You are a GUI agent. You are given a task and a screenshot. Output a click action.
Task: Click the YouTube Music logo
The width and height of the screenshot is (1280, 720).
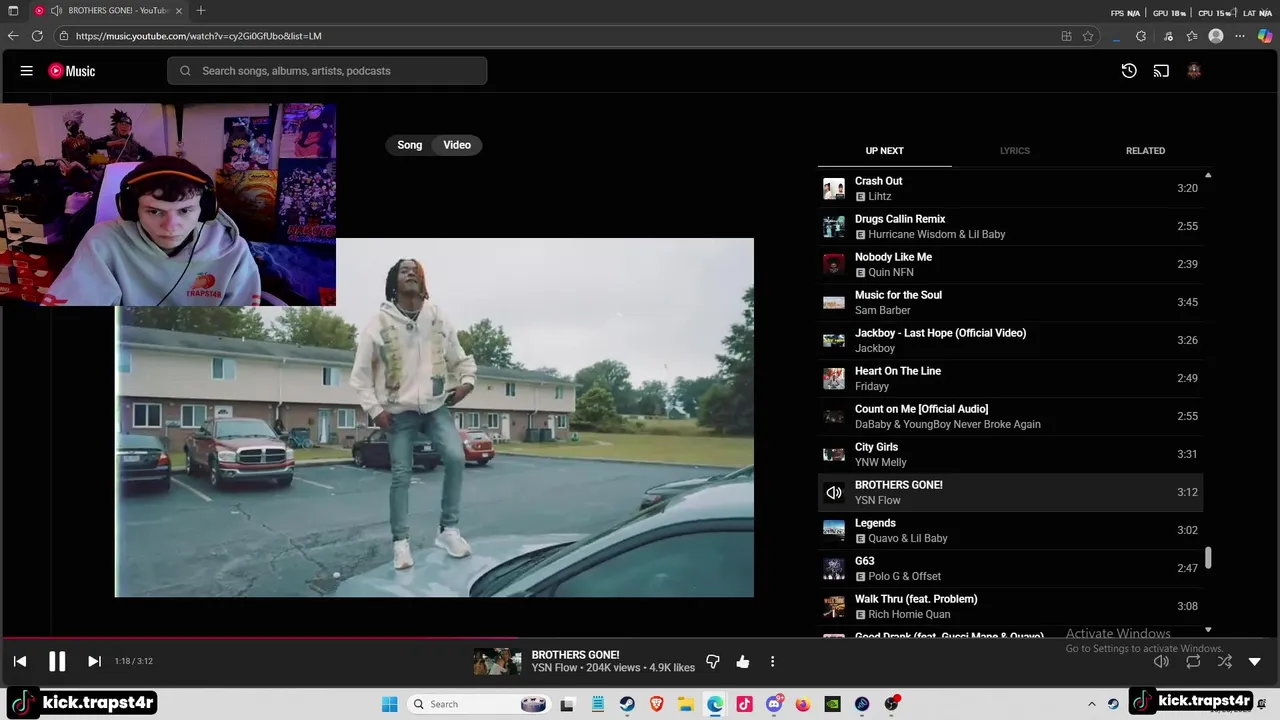[x=72, y=71]
